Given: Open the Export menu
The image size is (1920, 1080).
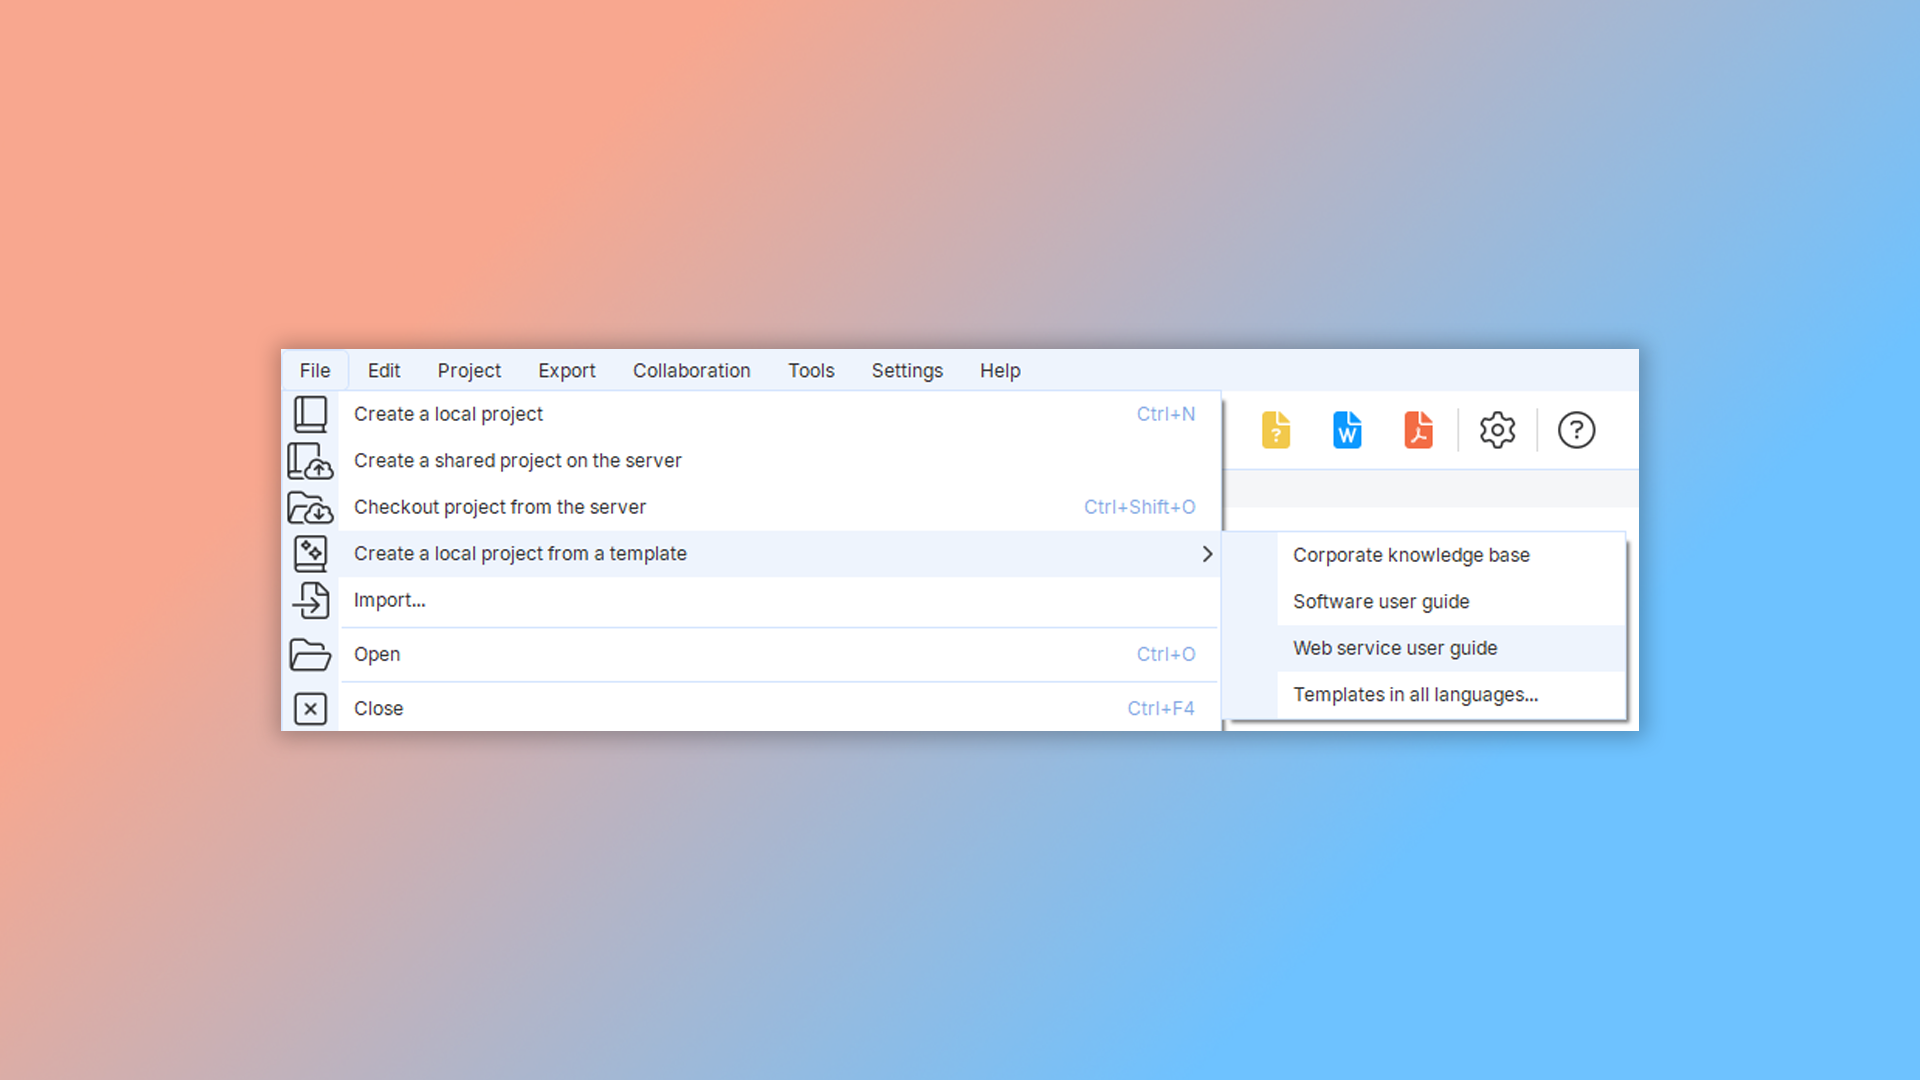Looking at the screenshot, I should coord(566,371).
